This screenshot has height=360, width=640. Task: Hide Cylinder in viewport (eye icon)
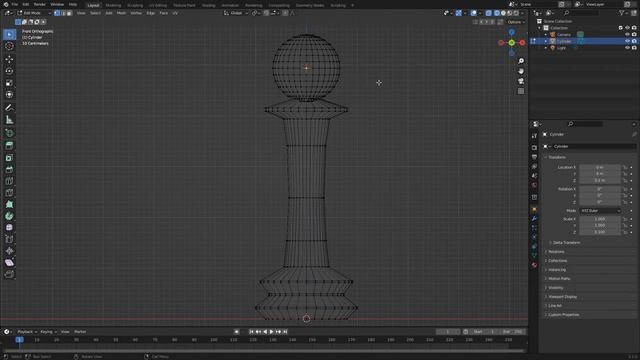[x=627, y=41]
